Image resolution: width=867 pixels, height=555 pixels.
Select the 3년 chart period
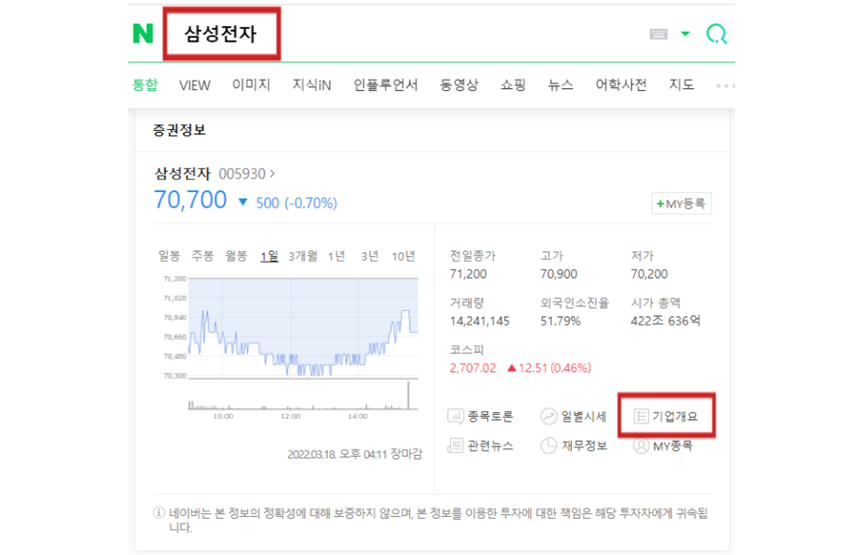[369, 256]
